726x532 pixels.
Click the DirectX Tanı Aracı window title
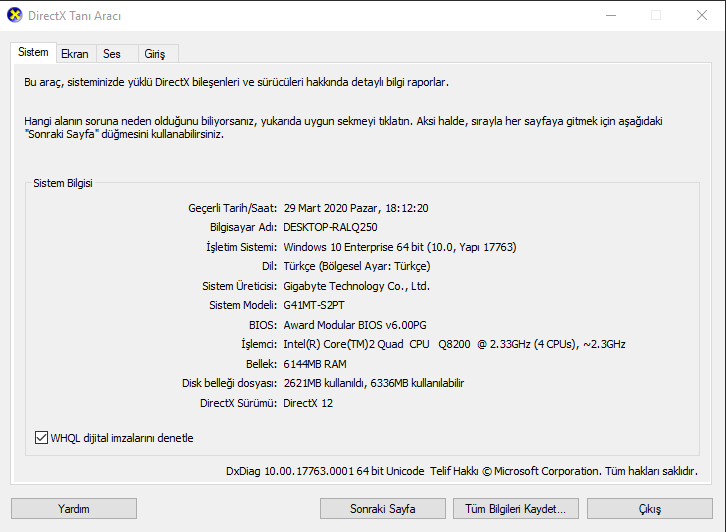point(75,16)
